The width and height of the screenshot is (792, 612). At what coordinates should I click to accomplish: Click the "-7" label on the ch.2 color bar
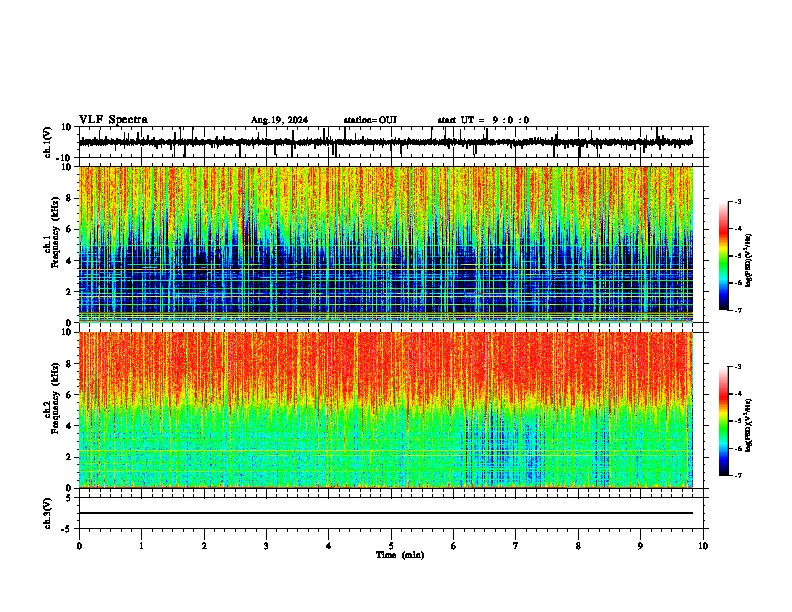tap(738, 475)
